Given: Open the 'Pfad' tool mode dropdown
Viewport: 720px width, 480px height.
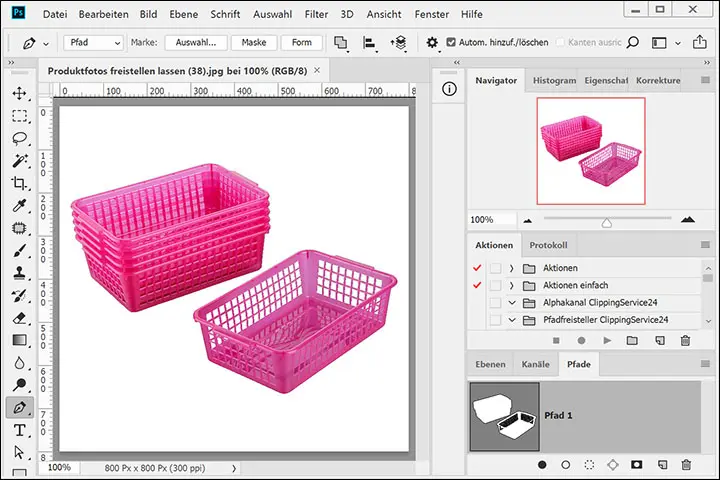Looking at the screenshot, I should [x=93, y=43].
